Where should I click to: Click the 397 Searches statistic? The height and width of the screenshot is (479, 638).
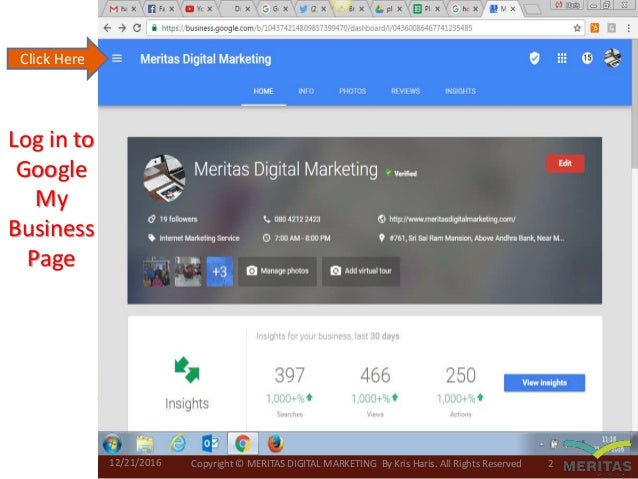290,391
